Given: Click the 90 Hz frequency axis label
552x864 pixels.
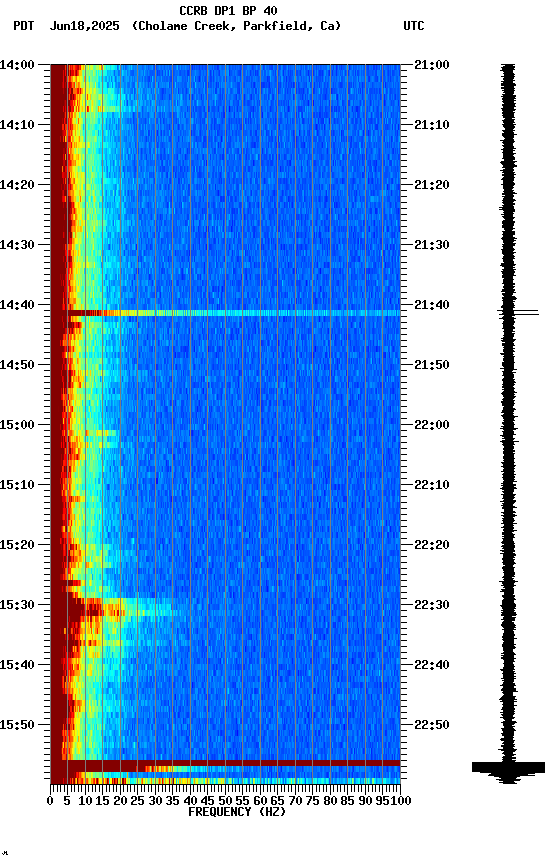Looking at the screenshot, I should [365, 801].
